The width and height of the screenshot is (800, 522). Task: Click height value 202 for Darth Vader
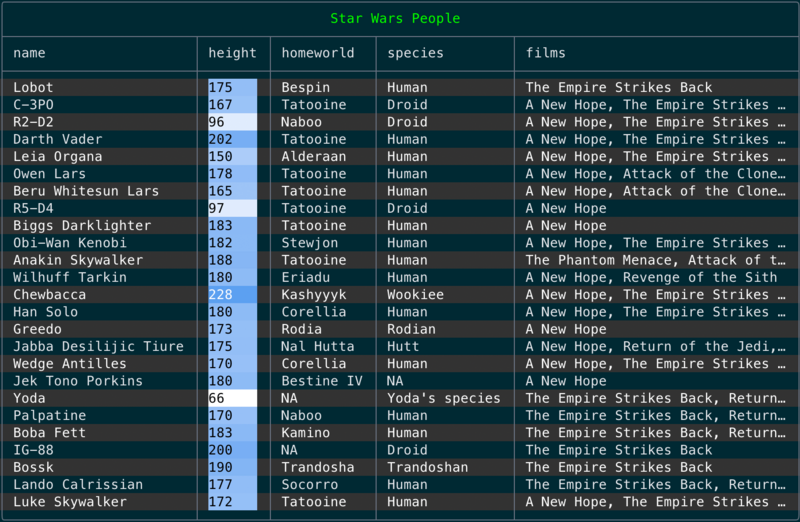tap(220, 139)
